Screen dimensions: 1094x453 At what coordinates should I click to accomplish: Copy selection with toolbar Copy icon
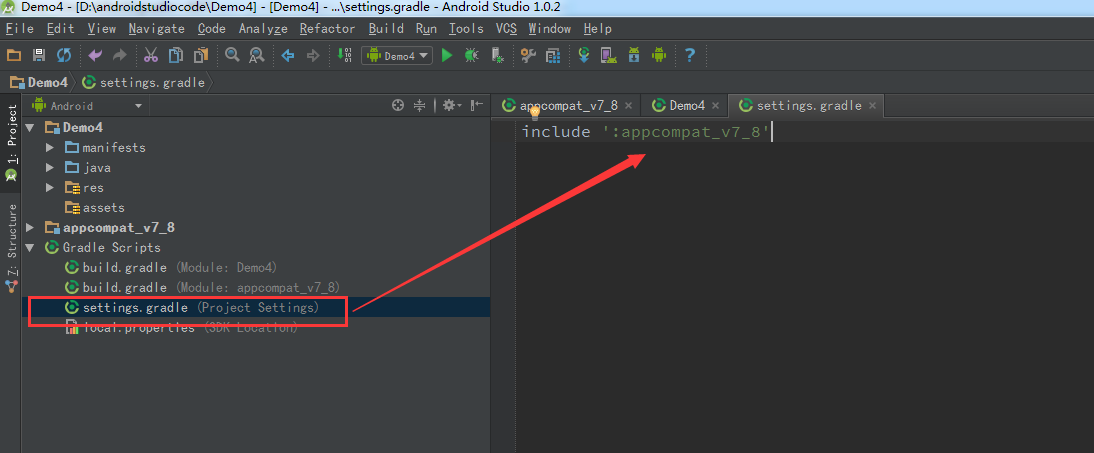tap(176, 55)
